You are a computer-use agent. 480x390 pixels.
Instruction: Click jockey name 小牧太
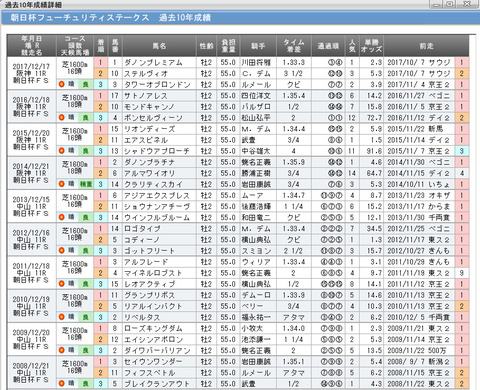[x=252, y=328]
